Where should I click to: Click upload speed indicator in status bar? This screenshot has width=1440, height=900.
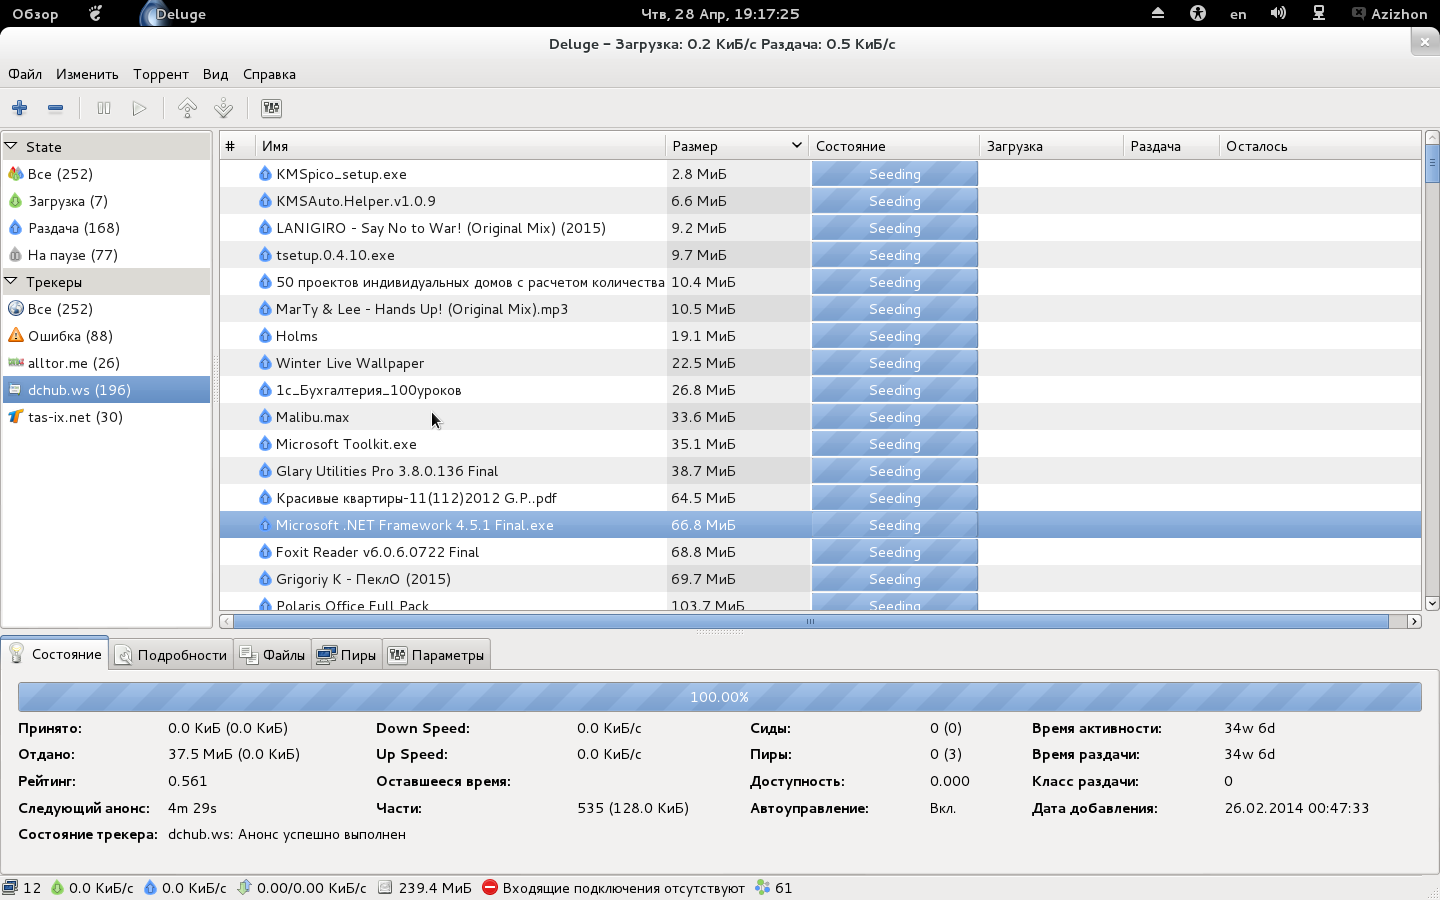184,888
